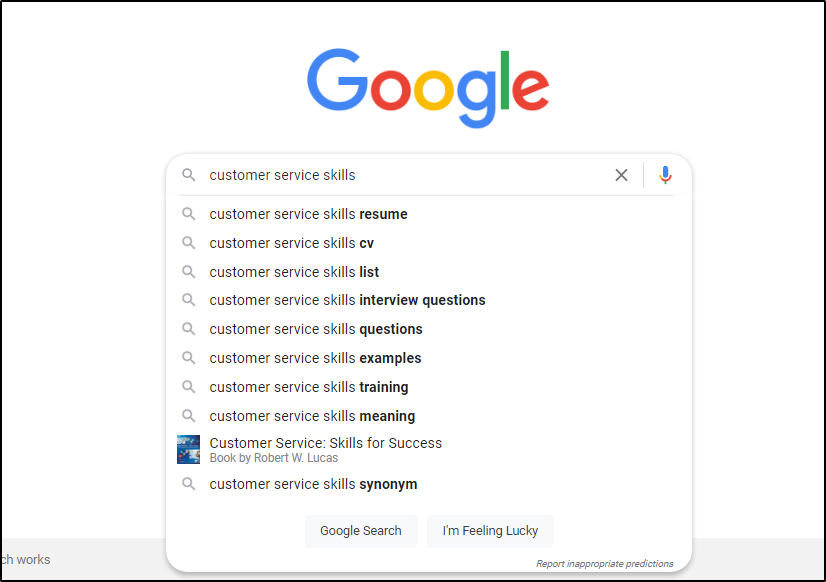Choose 'customer service skills list' suggestion
Image resolution: width=826 pixels, height=582 pixels.
coord(294,272)
